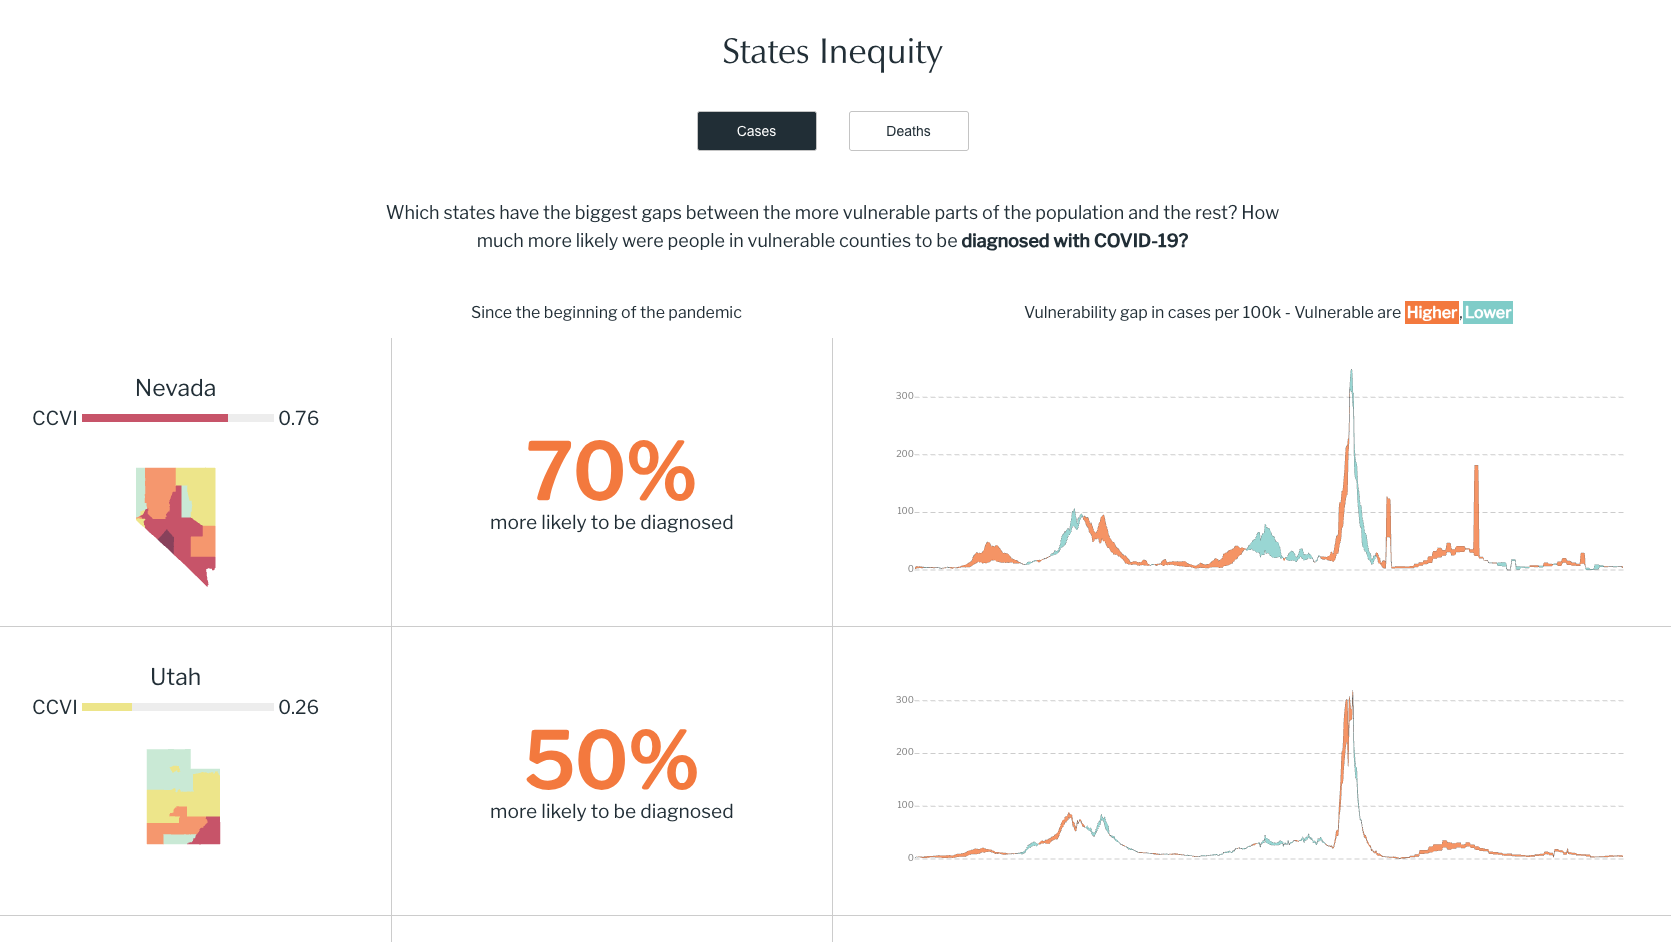Click 'Since the beginning of the pandemic' header
The height and width of the screenshot is (942, 1671).
coord(606,313)
